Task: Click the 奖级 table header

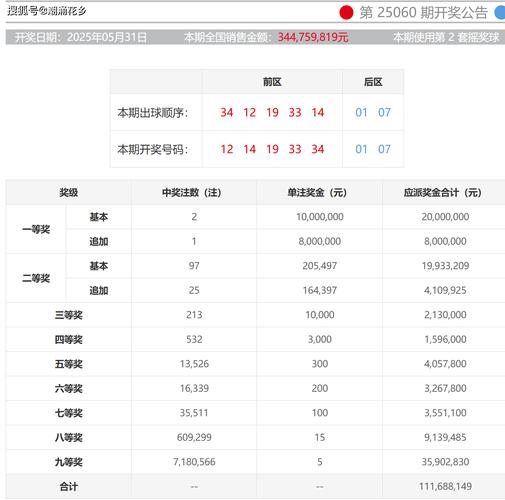Action: tap(69, 192)
